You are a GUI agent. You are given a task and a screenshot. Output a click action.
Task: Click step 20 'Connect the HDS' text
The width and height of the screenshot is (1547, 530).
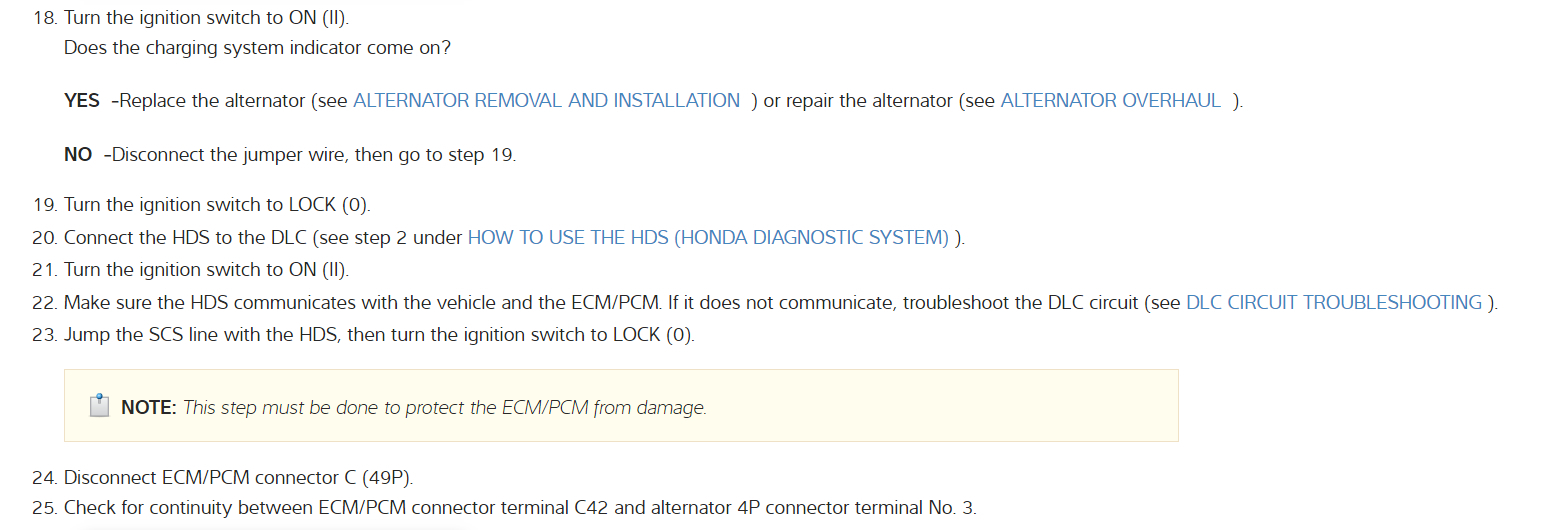[x=263, y=238]
